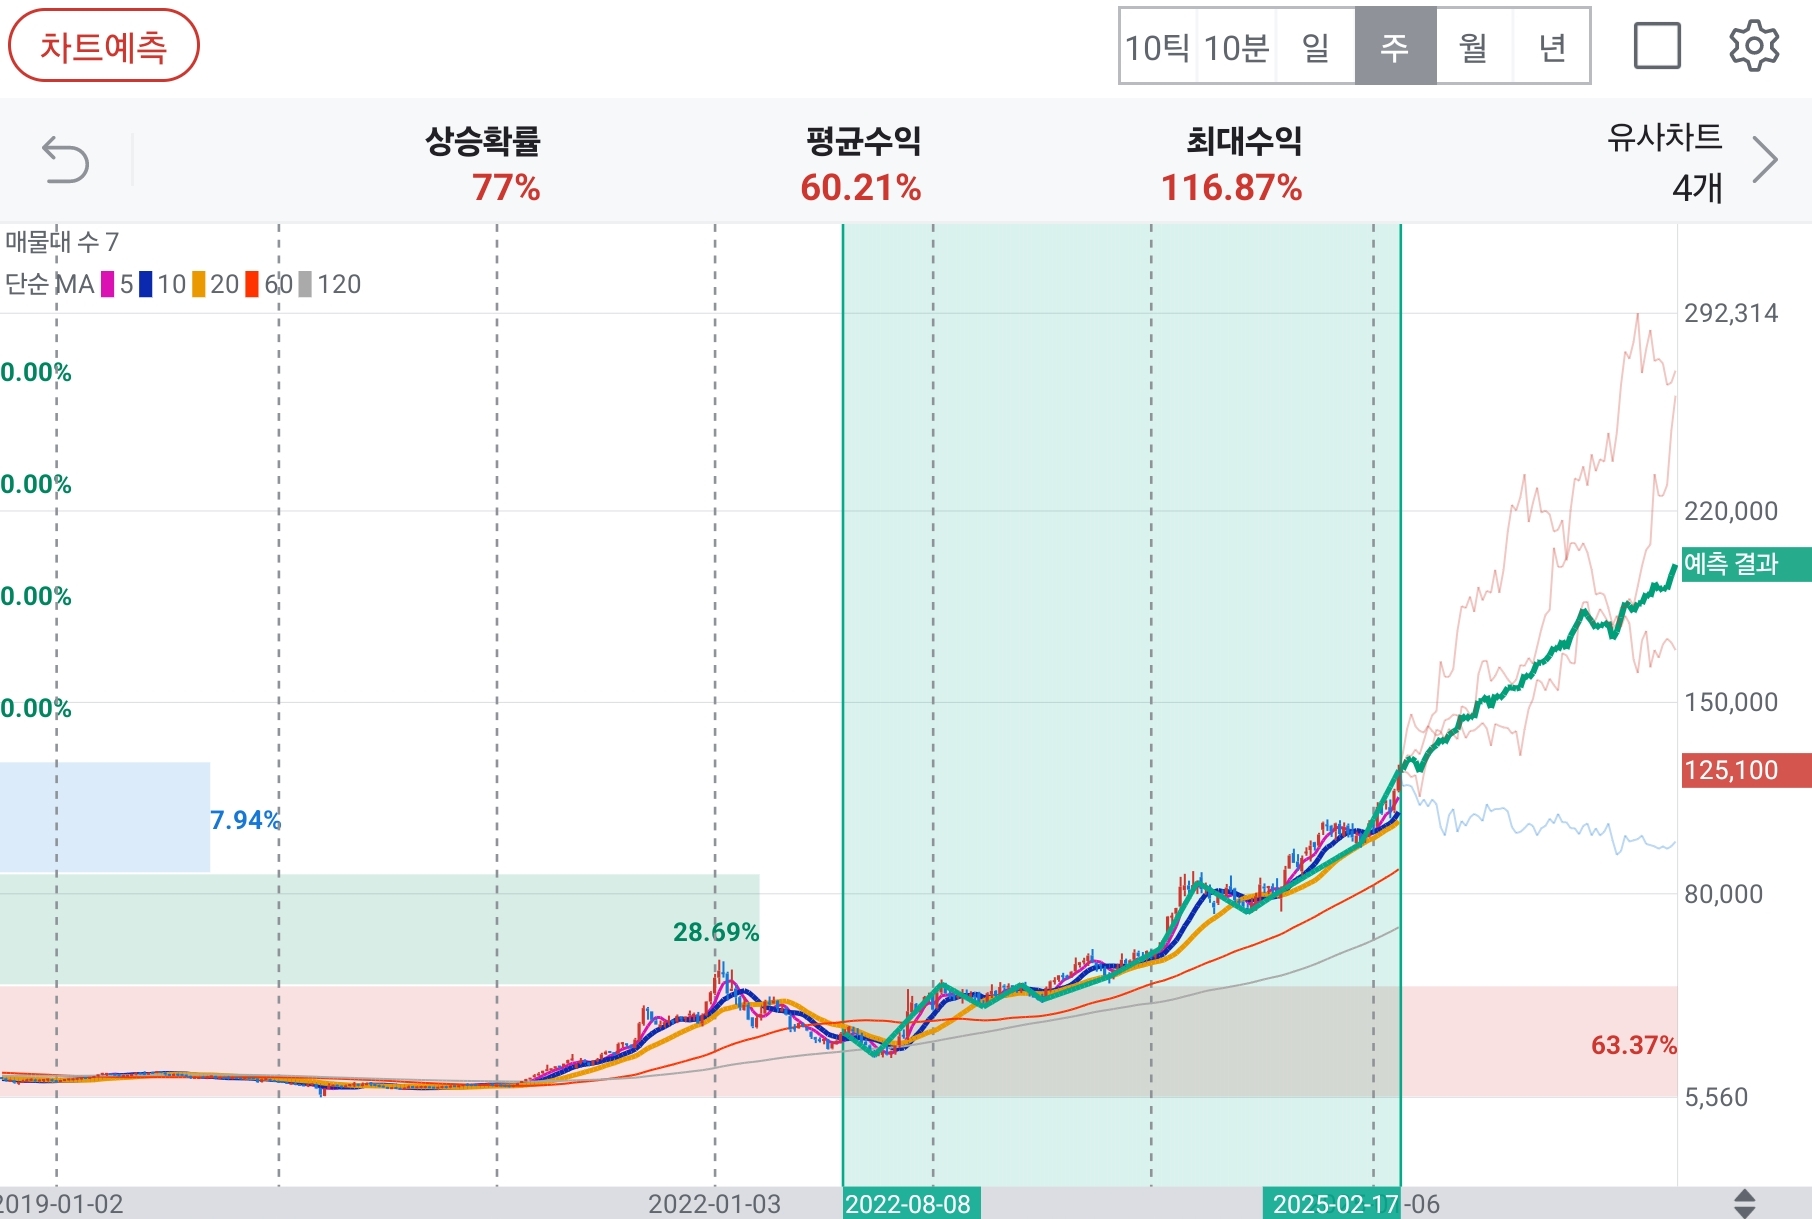1812x1219 pixels.
Task: Click the vertical scale adjust arrows icon
Action: coord(1744,1203)
